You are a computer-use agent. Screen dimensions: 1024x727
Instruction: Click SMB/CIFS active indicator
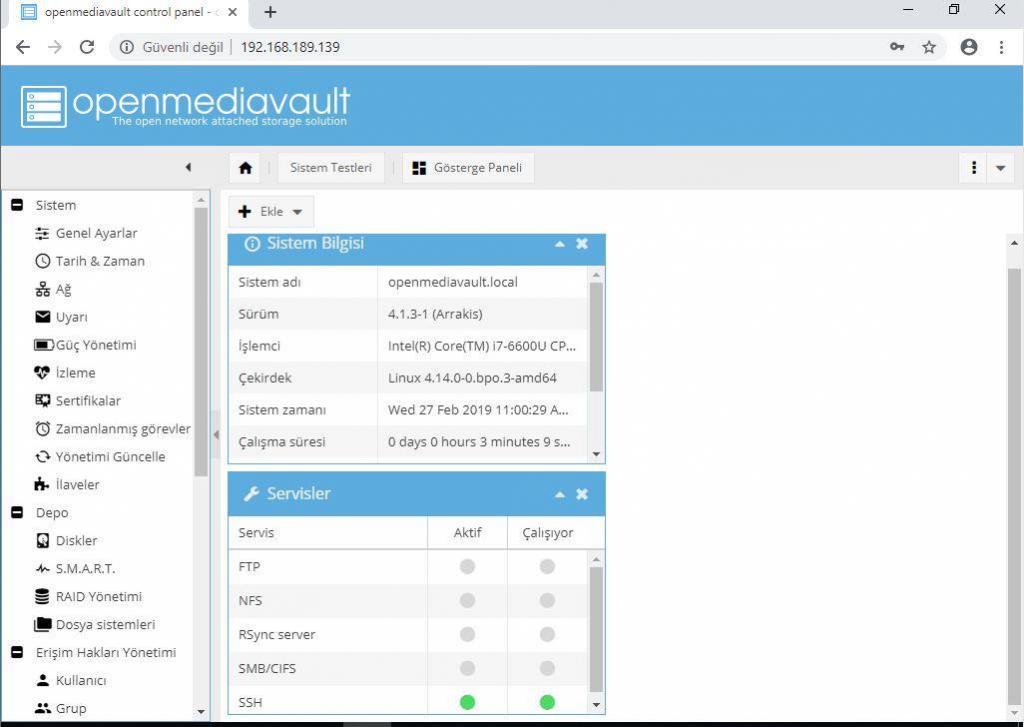coord(468,668)
